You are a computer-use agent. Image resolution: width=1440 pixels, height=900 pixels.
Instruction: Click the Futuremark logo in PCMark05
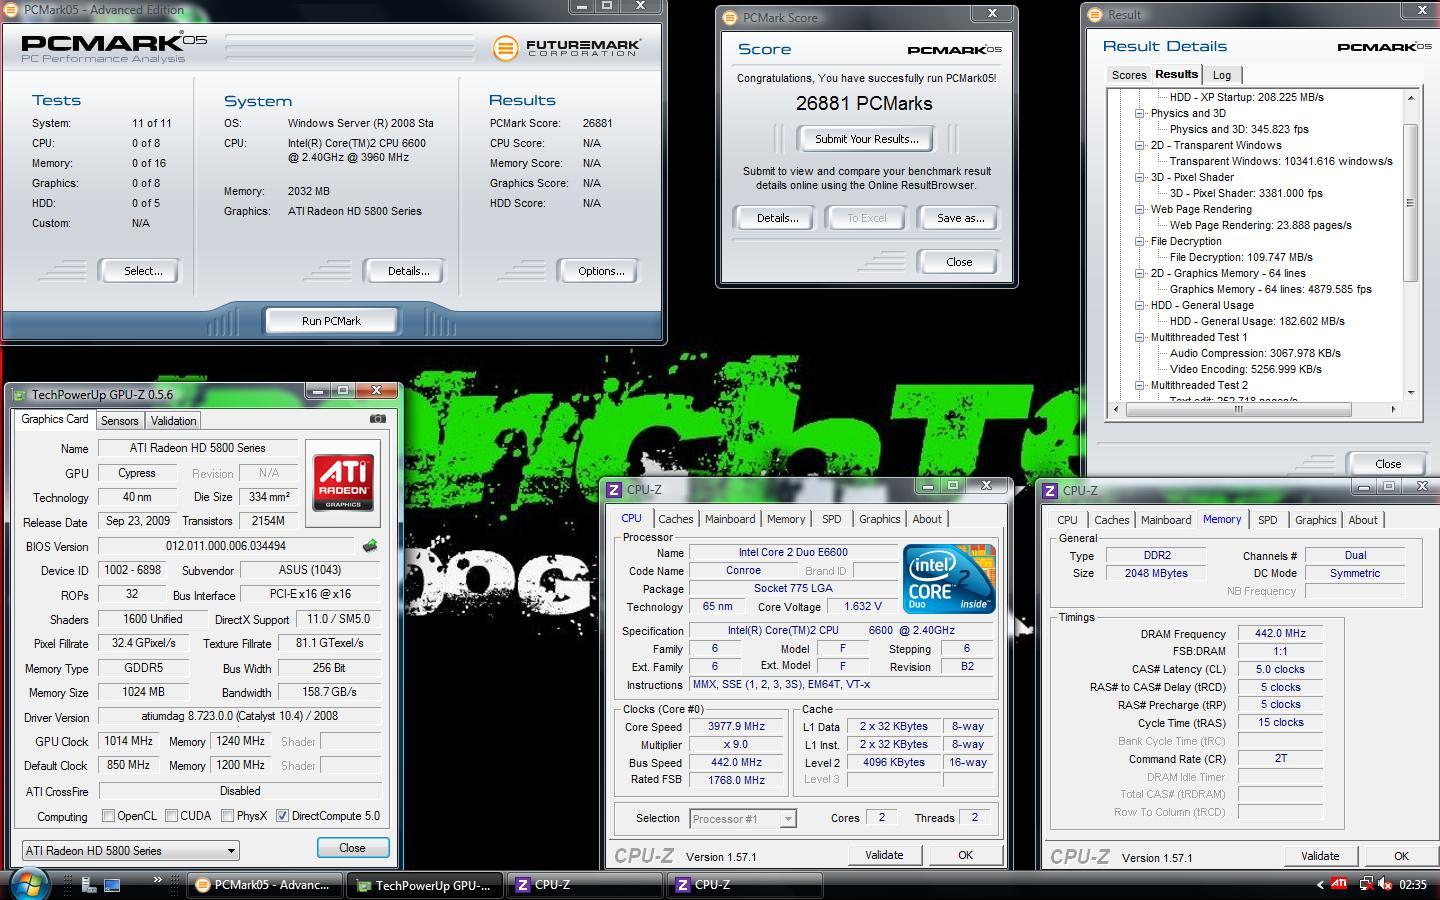[x=566, y=47]
